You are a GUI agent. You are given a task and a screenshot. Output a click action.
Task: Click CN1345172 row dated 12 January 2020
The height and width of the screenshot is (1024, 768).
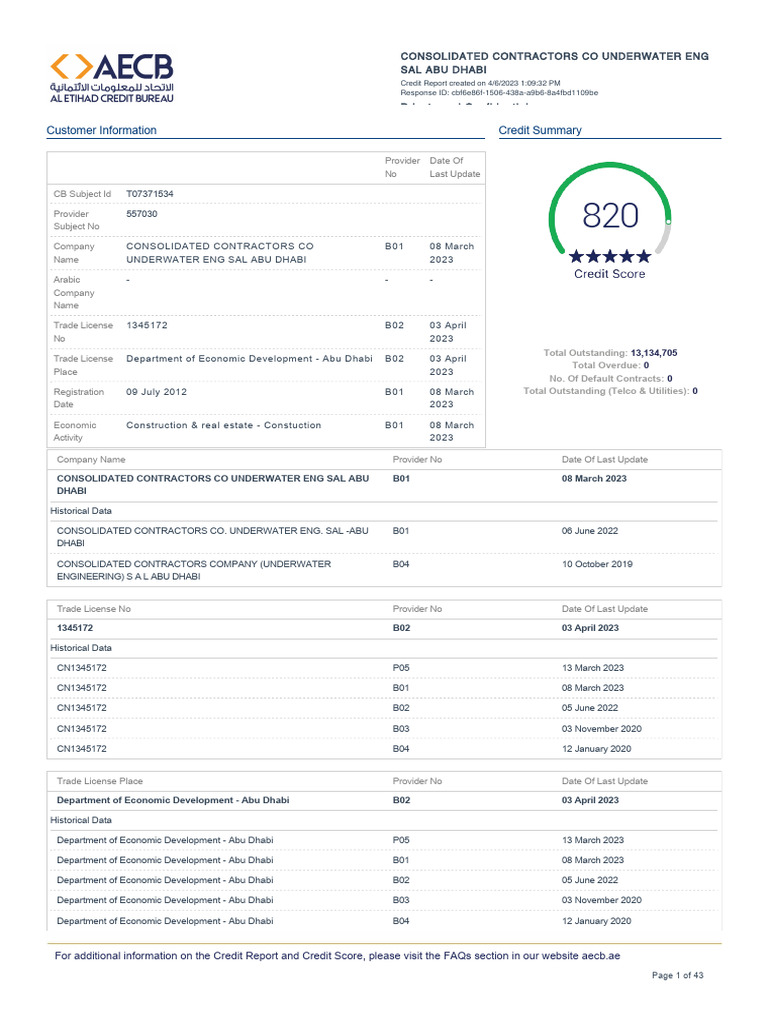(384, 748)
